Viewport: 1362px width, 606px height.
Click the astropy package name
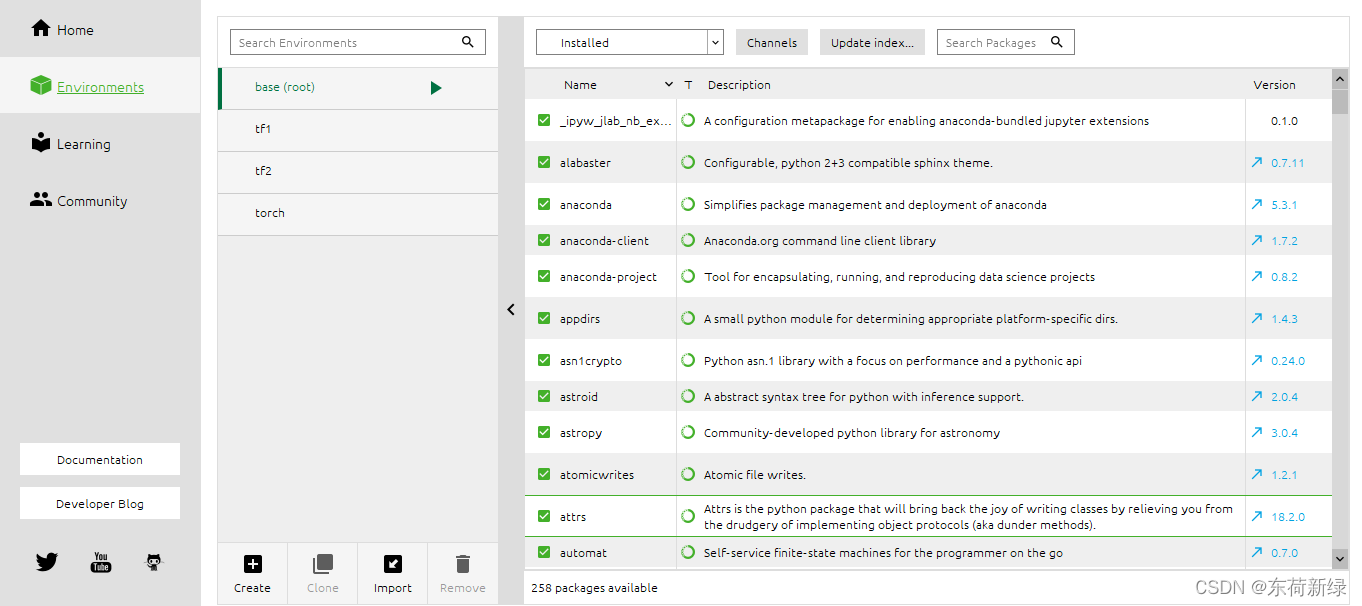pos(581,433)
